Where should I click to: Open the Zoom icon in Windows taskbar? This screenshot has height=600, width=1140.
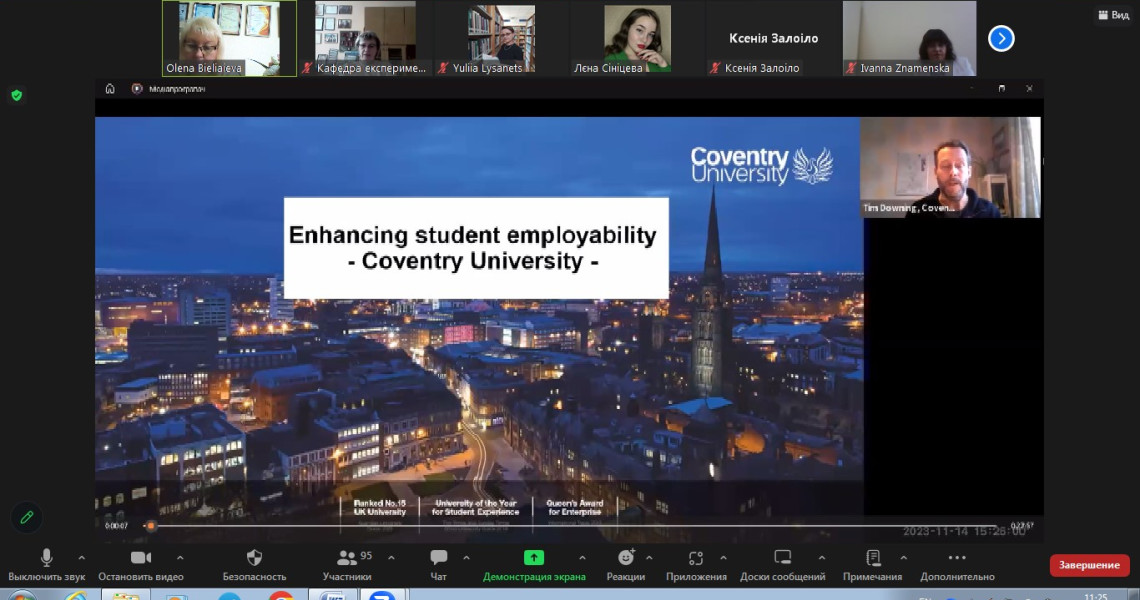point(382,595)
